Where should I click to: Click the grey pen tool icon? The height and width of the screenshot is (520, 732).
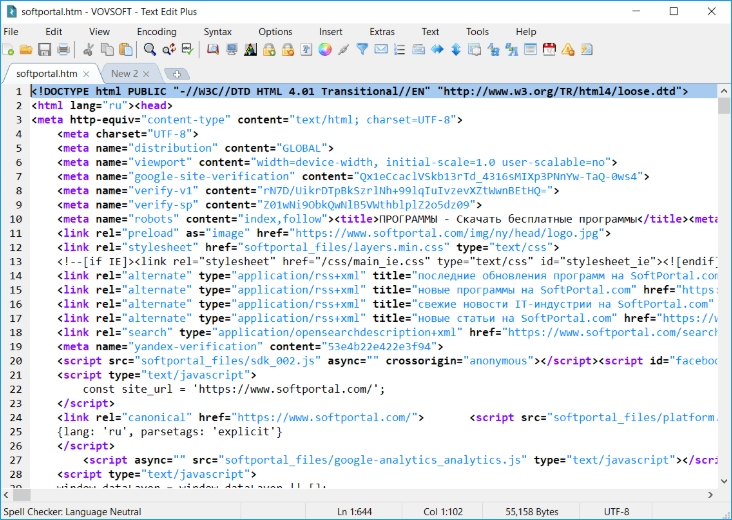(x=344, y=49)
